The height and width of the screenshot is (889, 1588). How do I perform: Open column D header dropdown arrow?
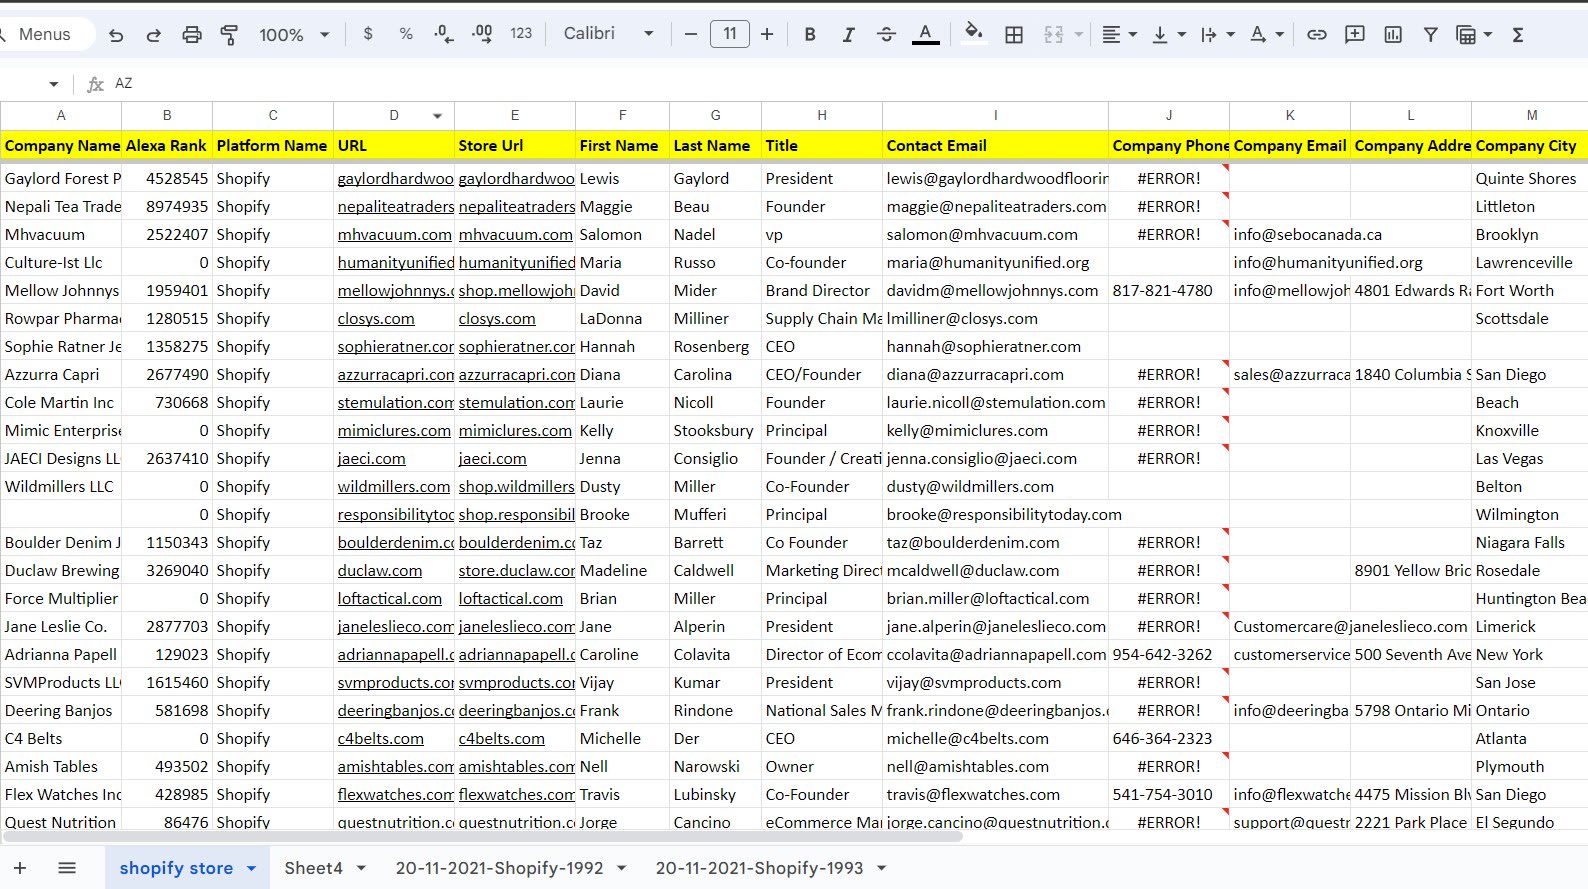point(437,116)
